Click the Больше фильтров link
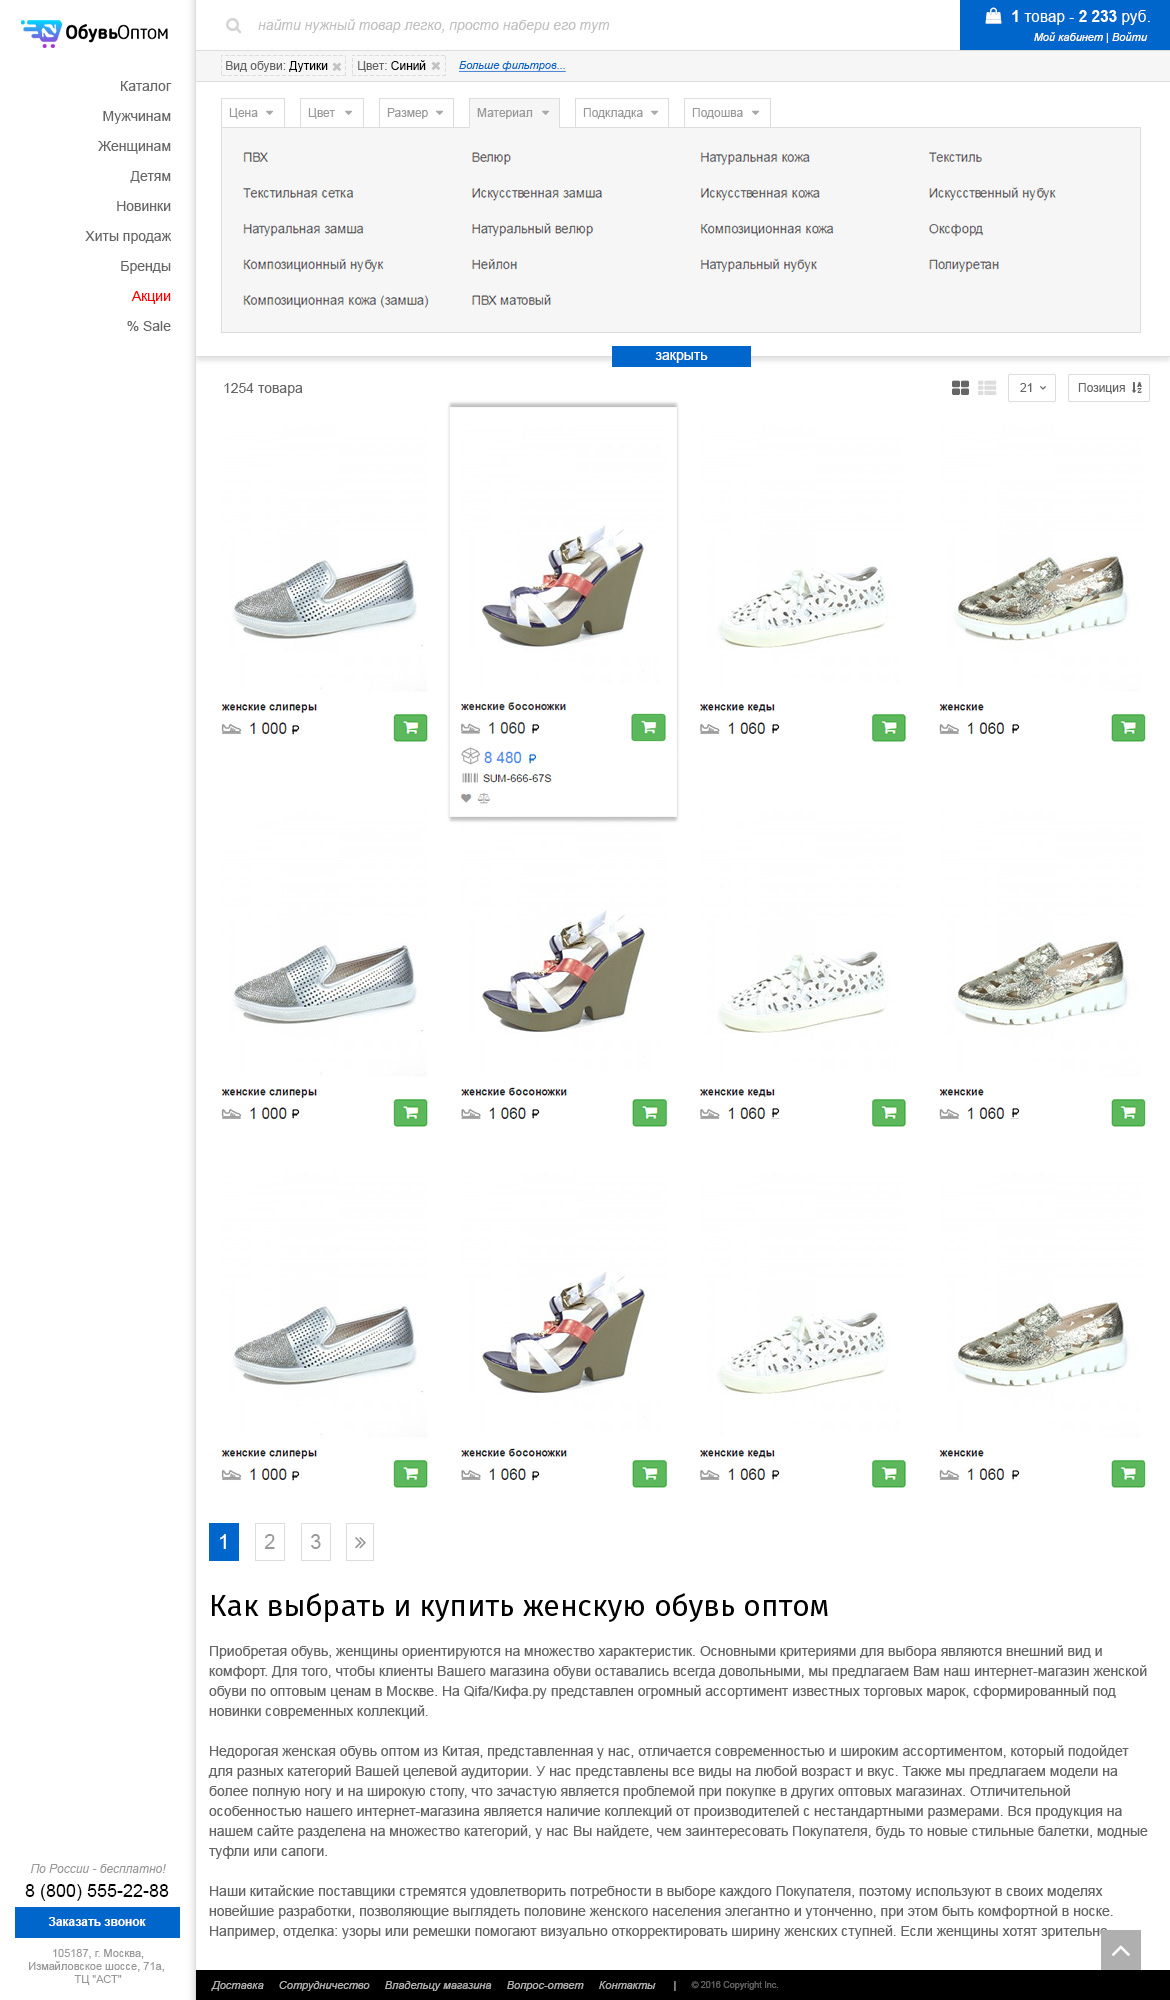 click(x=512, y=66)
